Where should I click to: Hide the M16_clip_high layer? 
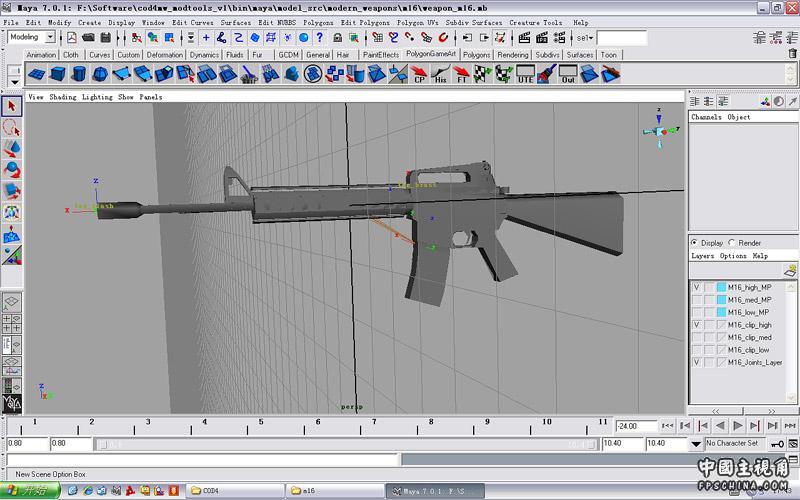tap(697, 325)
